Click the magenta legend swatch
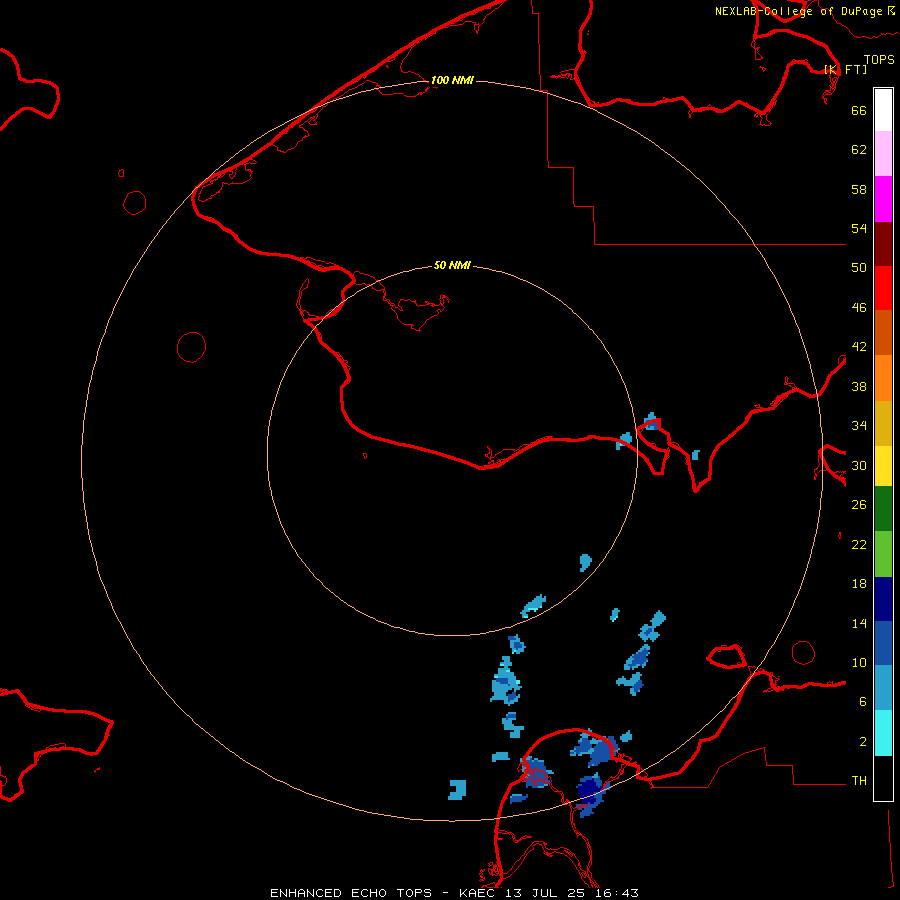The height and width of the screenshot is (900, 900). (883, 199)
